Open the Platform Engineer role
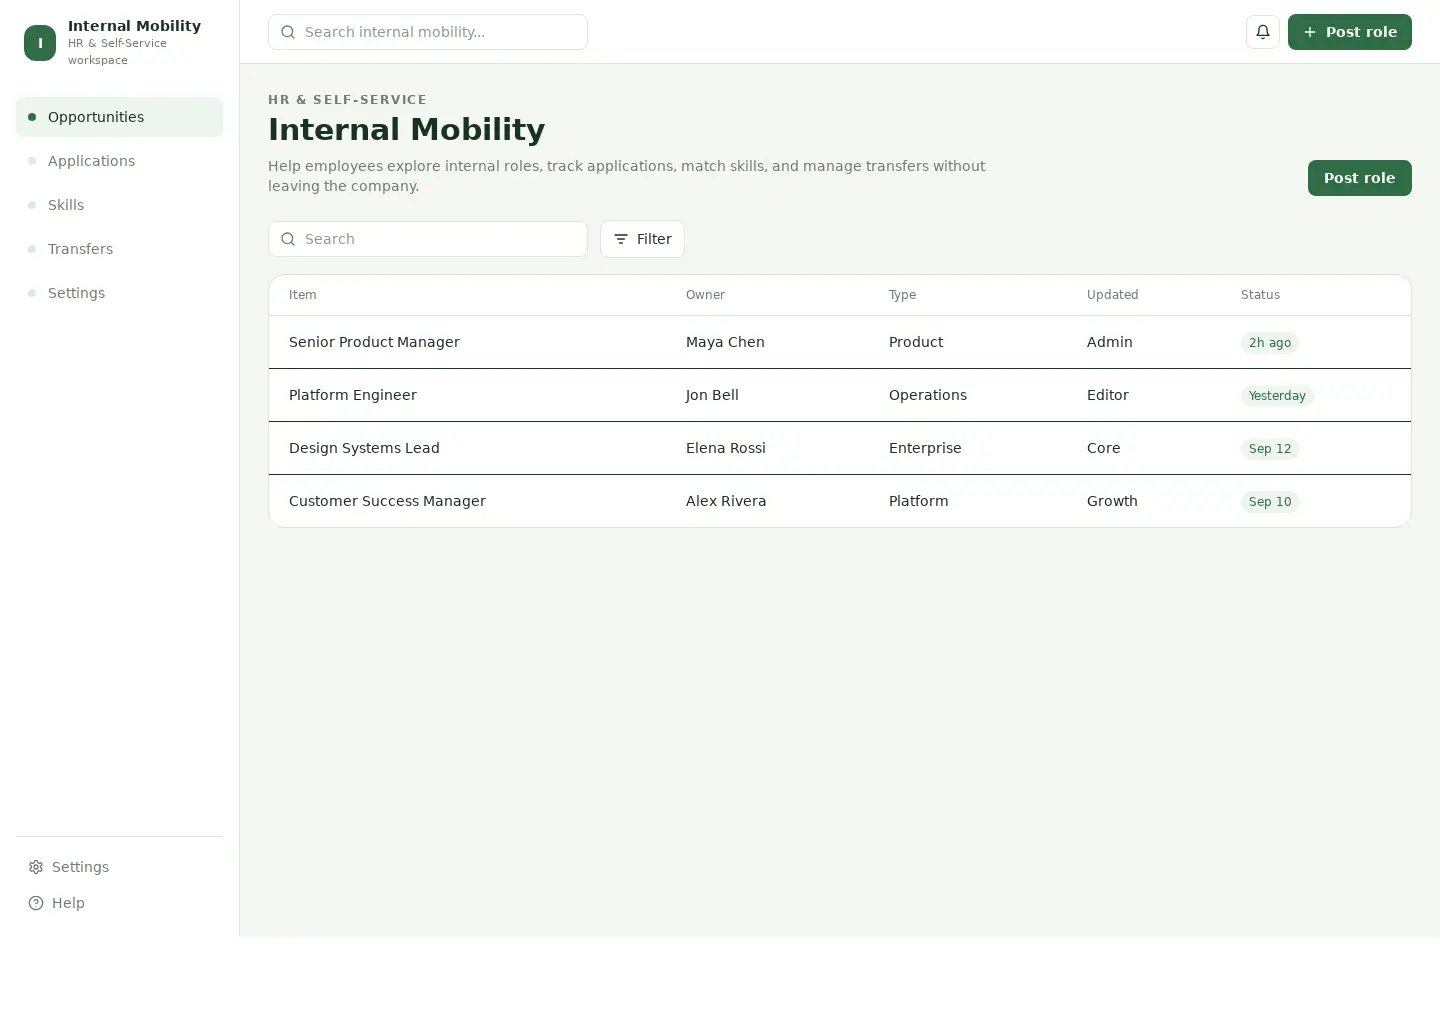1440x1024 pixels. coord(353,395)
